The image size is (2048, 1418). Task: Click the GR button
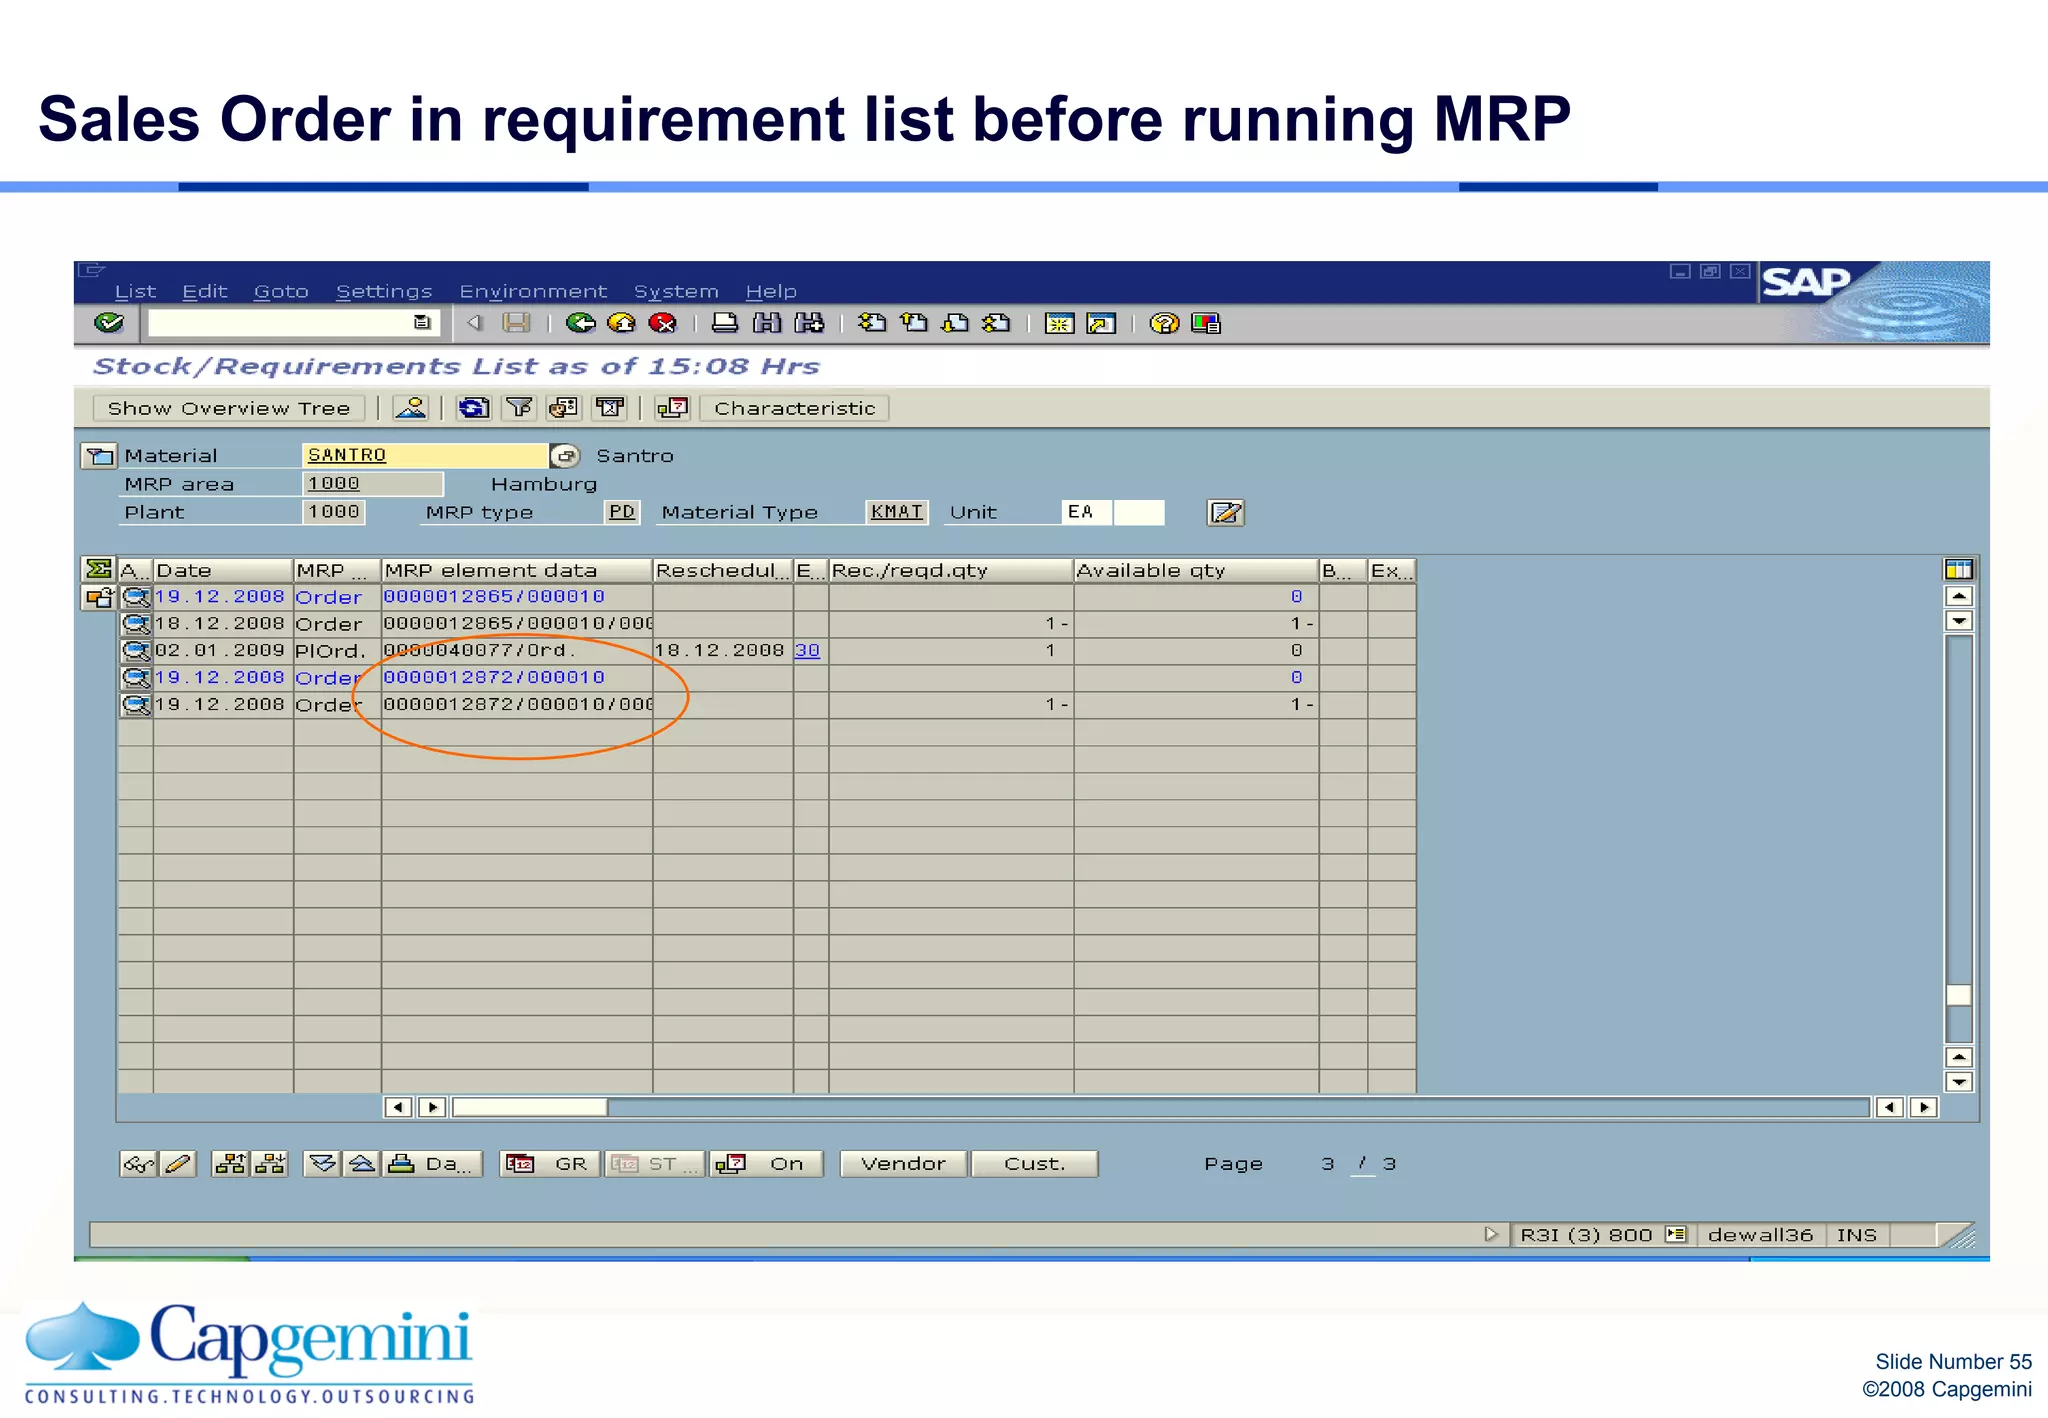click(549, 1164)
